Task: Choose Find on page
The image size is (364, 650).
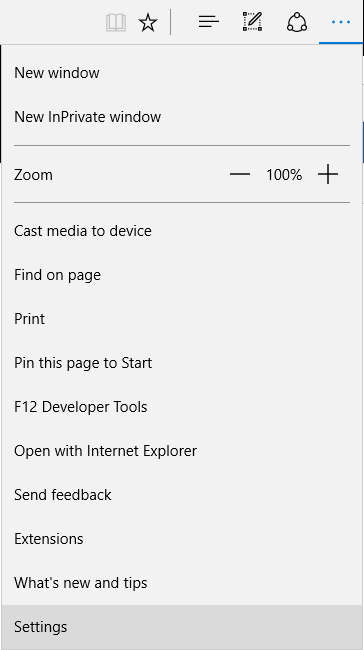Action: 182,275
